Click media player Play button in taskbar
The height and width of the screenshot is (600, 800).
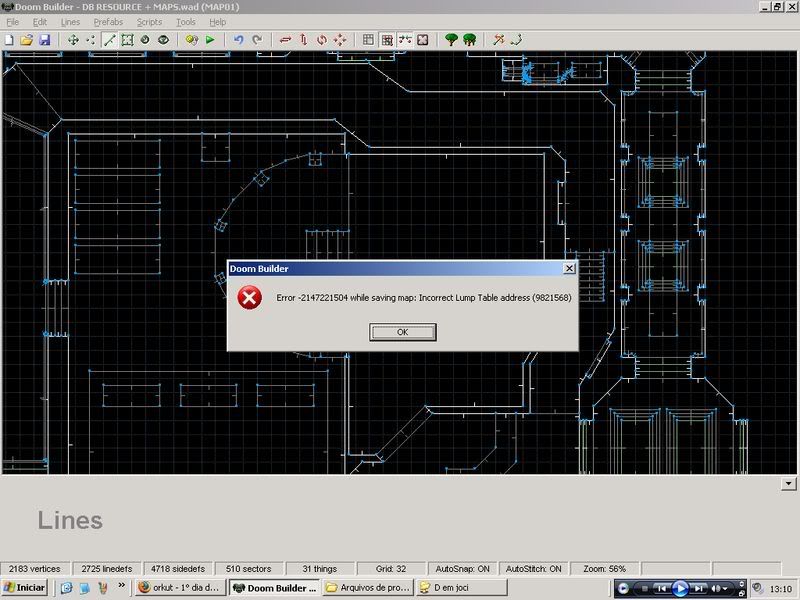point(680,588)
